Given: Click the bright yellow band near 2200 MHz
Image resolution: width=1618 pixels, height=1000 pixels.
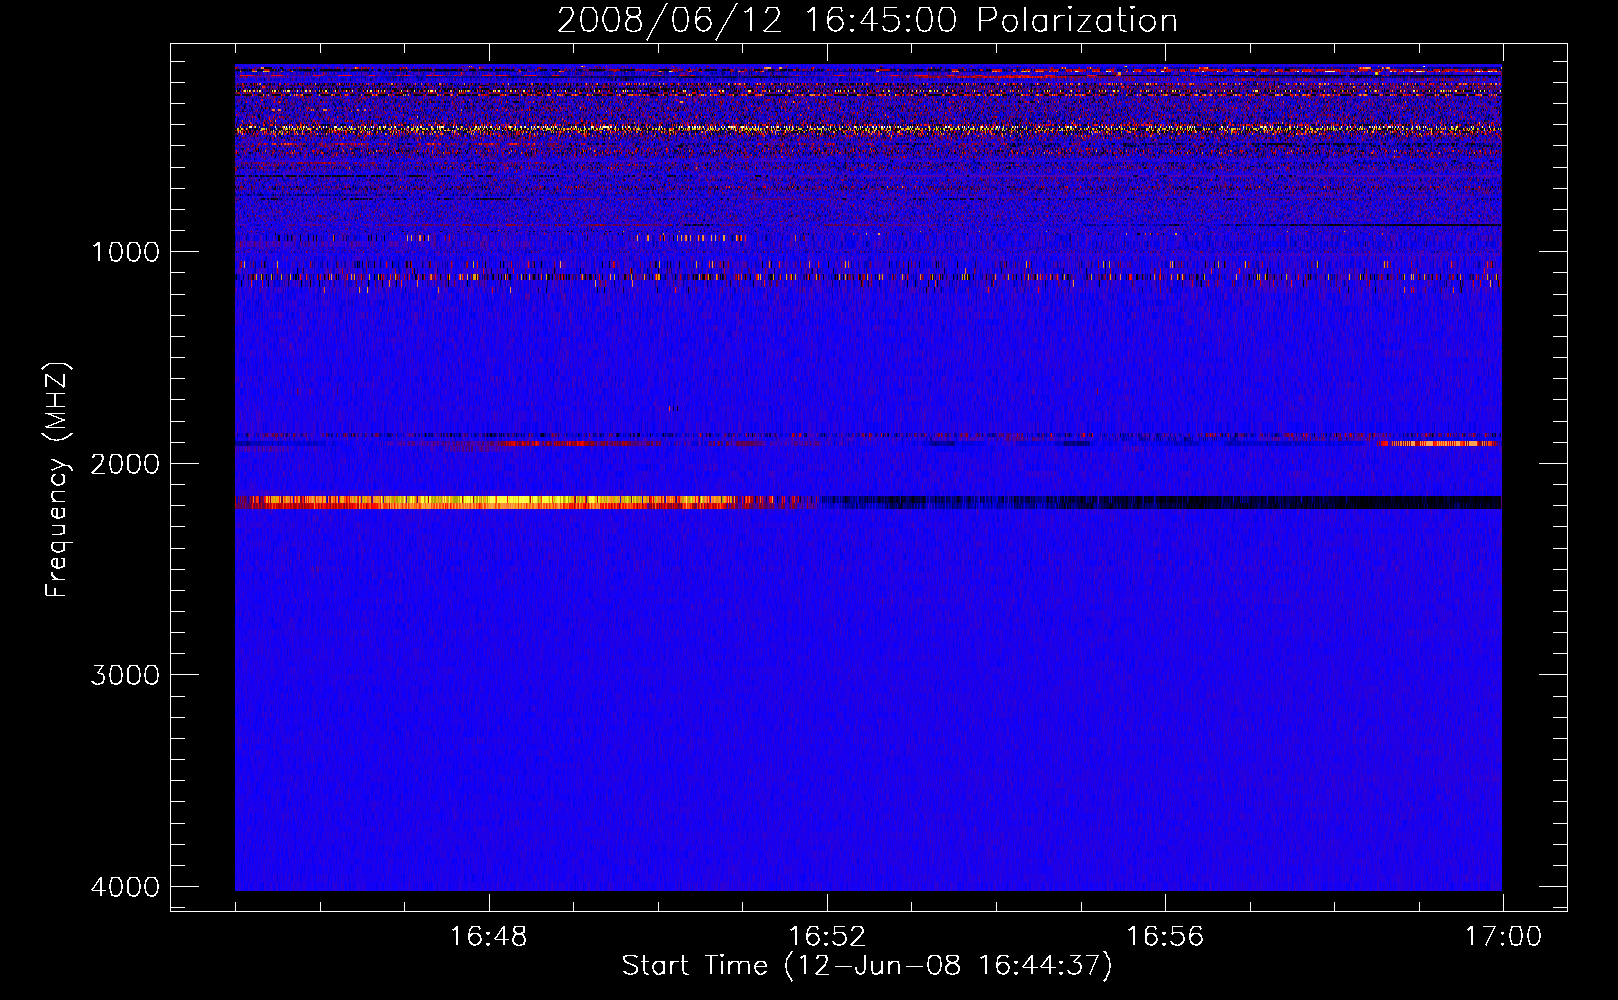Looking at the screenshot, I should click(x=500, y=502).
